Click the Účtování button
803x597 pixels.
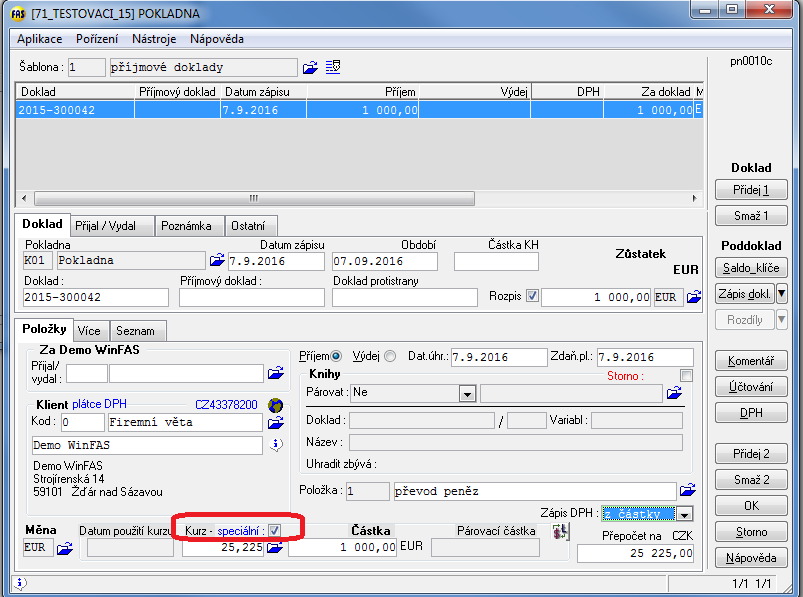pos(751,386)
